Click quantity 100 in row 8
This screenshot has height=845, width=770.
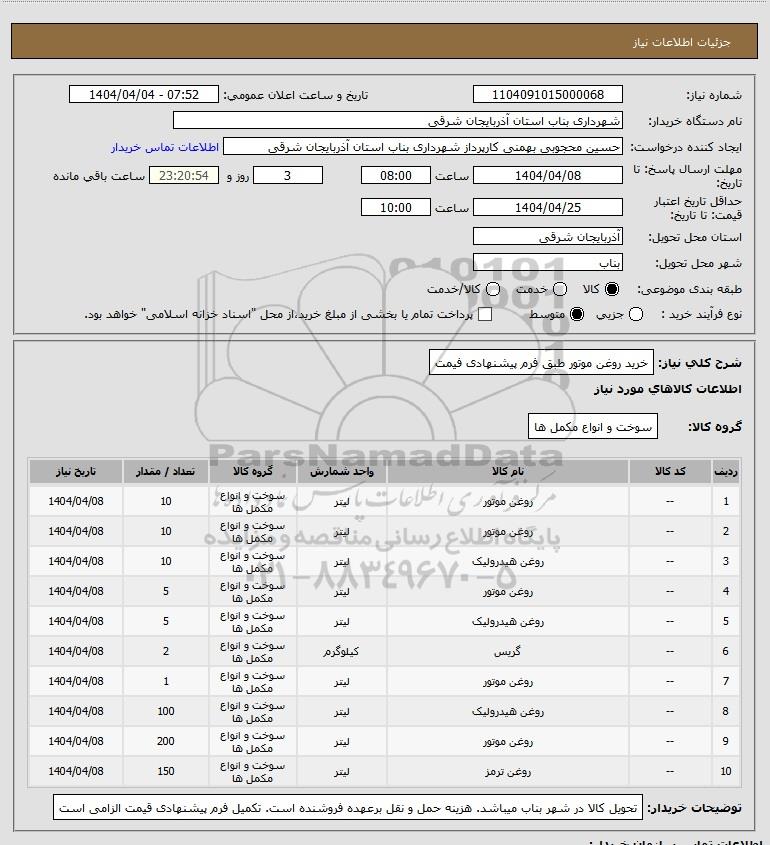coord(165,711)
